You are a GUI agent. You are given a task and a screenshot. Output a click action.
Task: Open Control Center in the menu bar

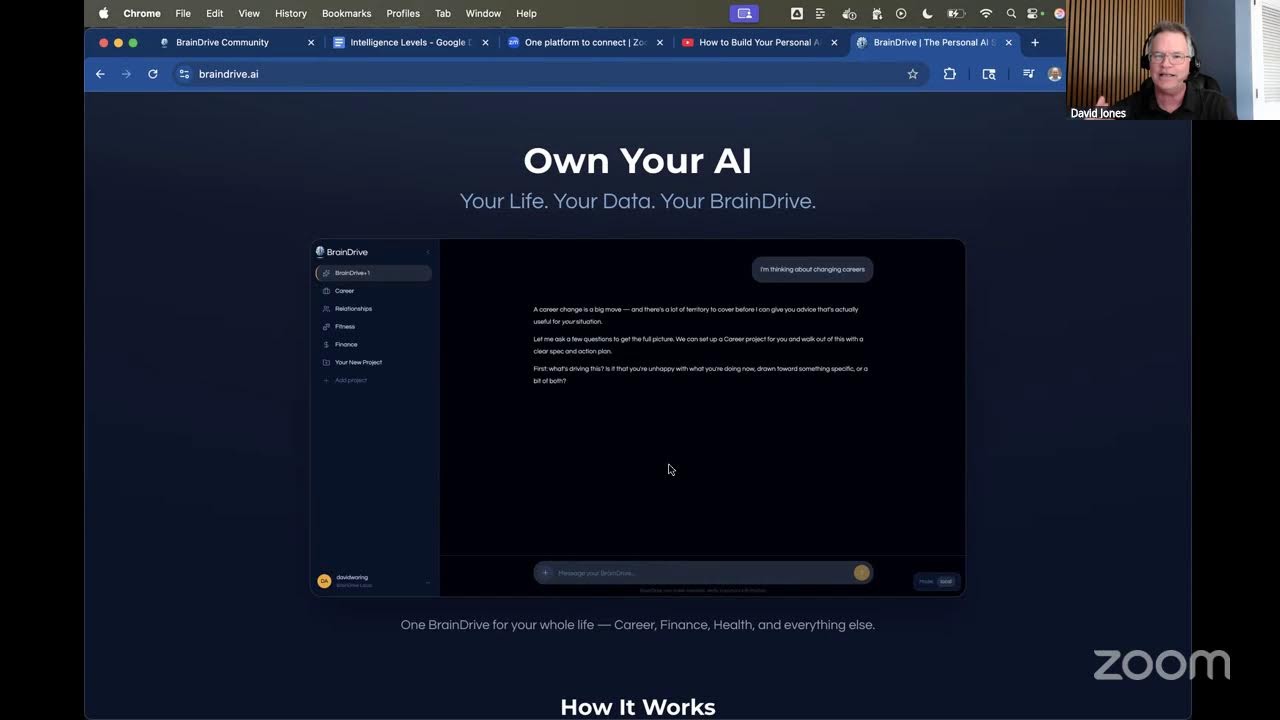click(x=1034, y=13)
